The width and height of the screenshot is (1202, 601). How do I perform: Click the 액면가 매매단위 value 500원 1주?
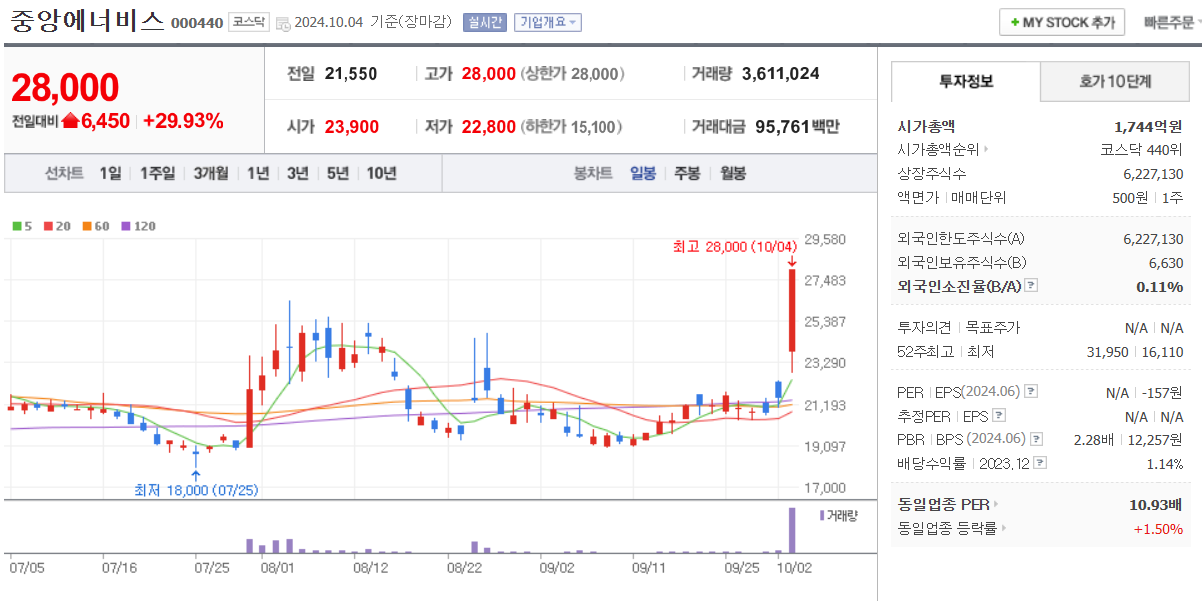click(x=1147, y=198)
